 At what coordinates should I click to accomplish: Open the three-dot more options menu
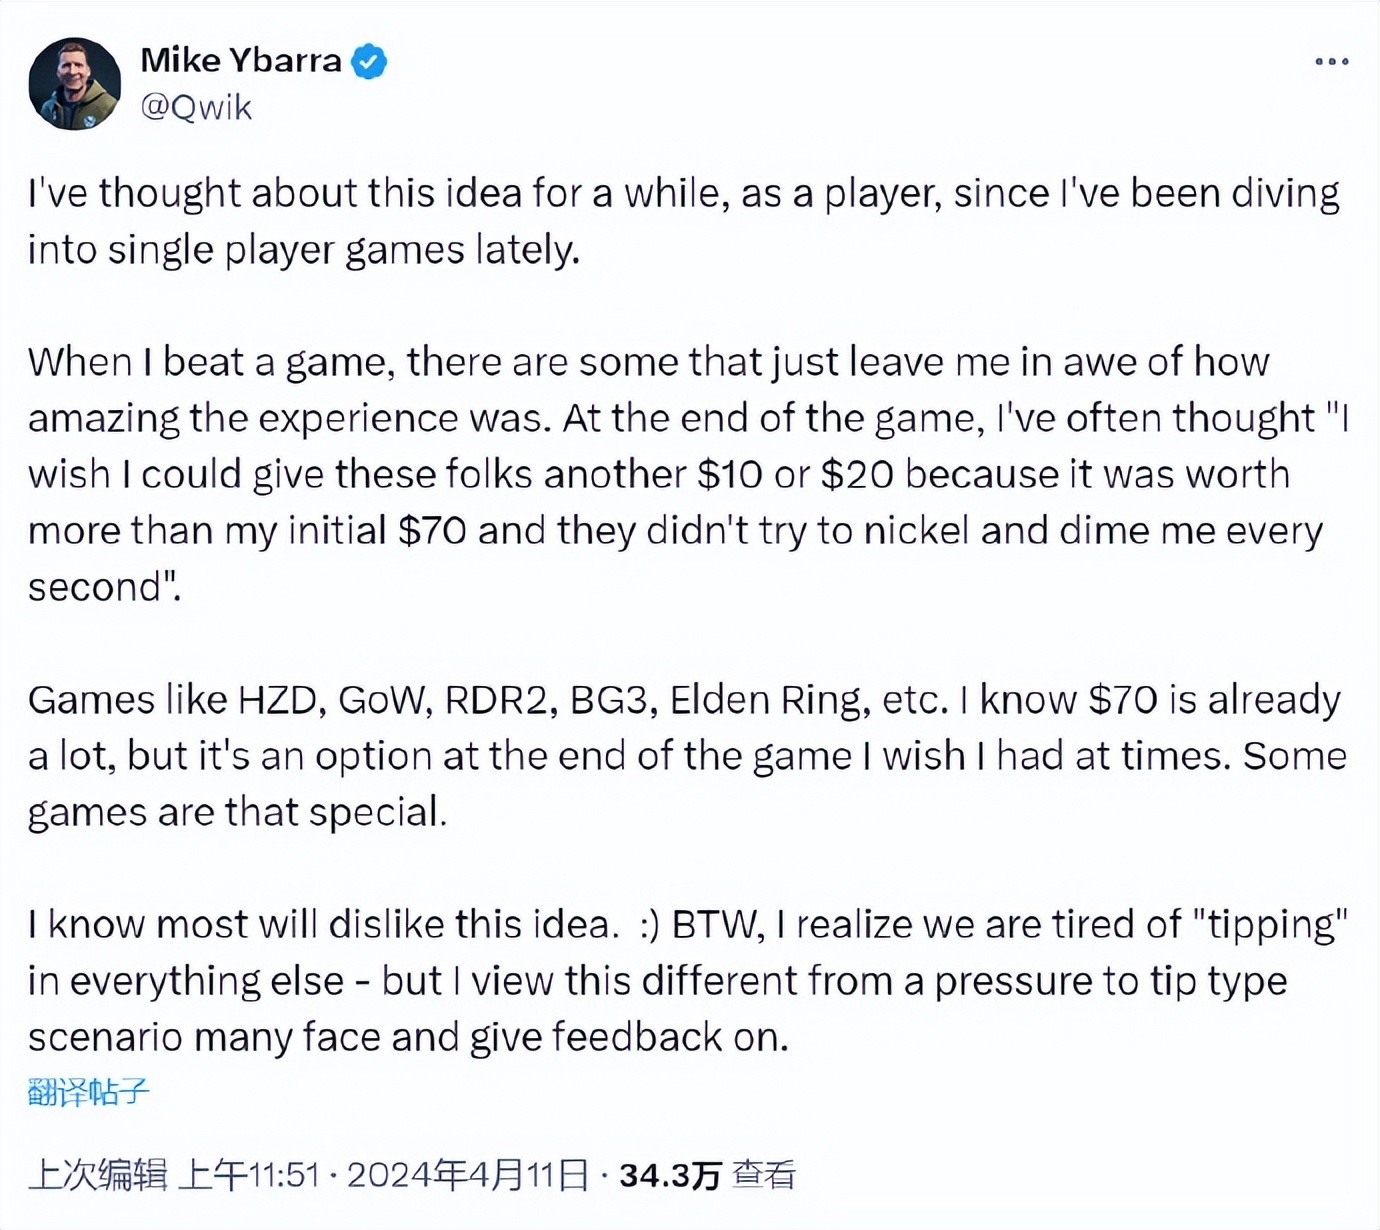click(x=1331, y=62)
